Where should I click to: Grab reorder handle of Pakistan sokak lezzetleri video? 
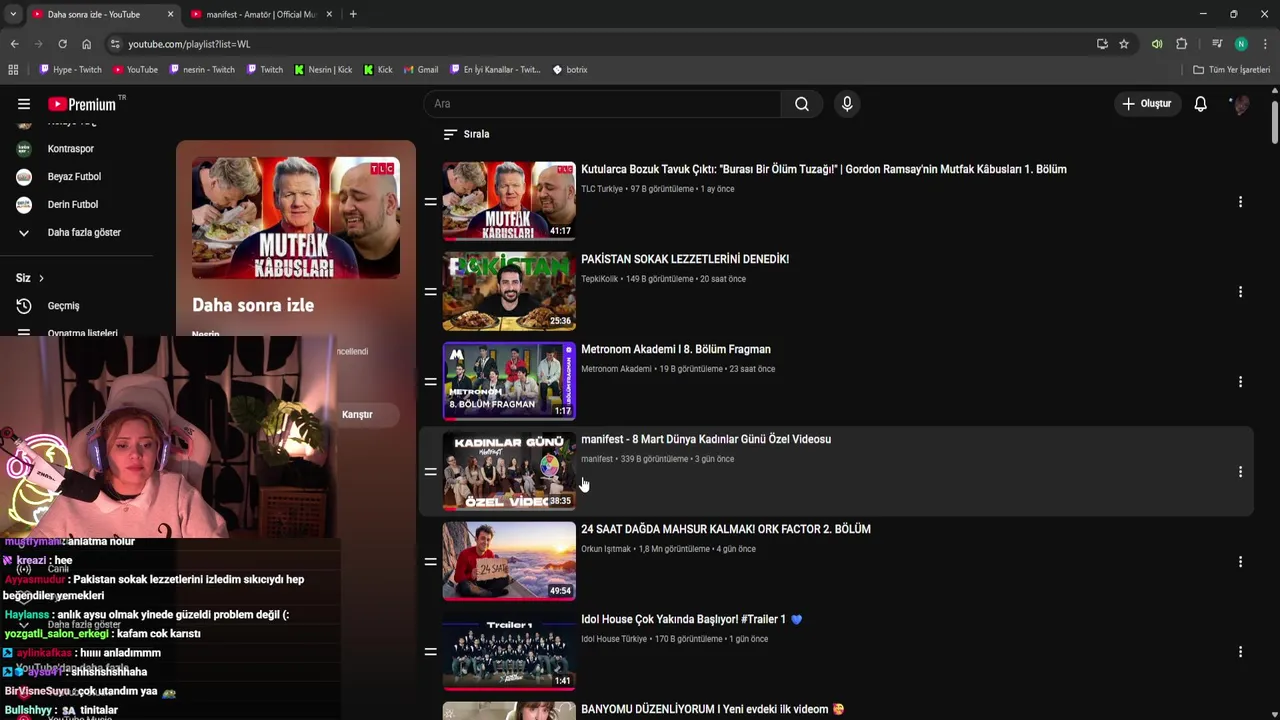pyautogui.click(x=430, y=292)
